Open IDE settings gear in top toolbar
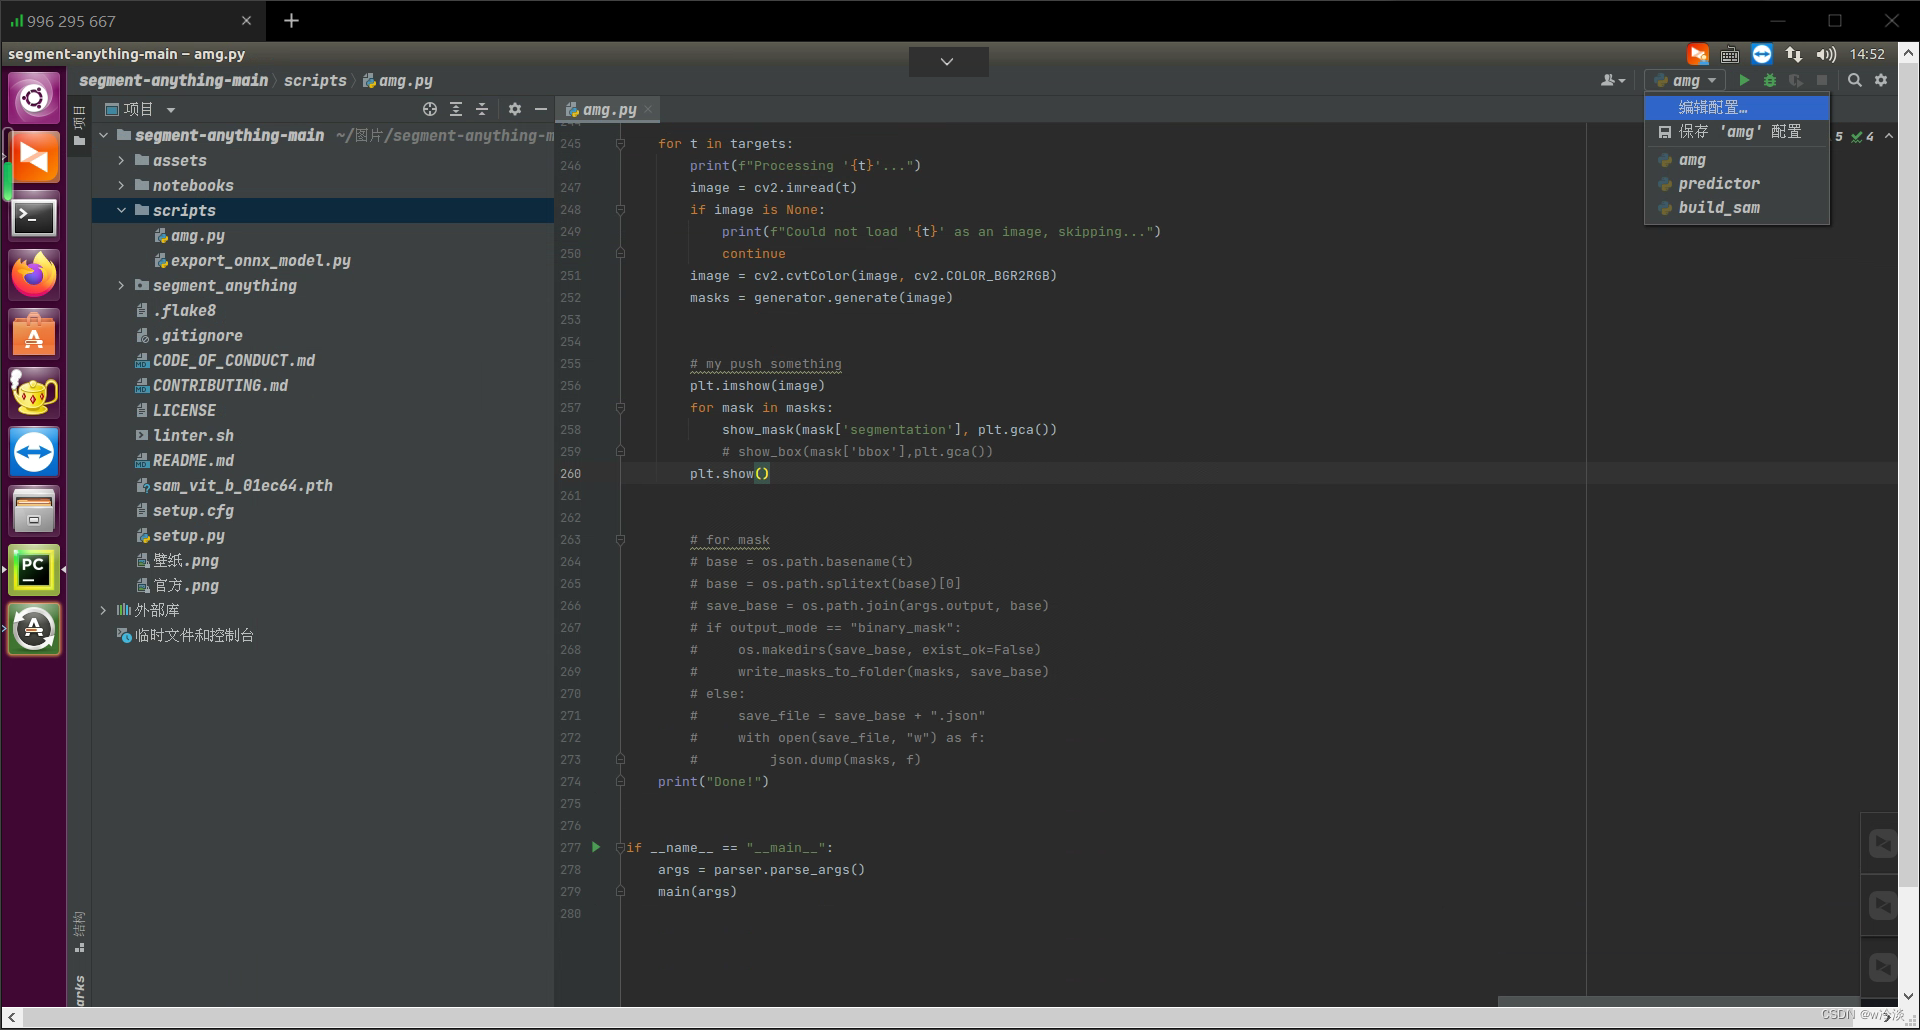 pyautogui.click(x=1881, y=80)
